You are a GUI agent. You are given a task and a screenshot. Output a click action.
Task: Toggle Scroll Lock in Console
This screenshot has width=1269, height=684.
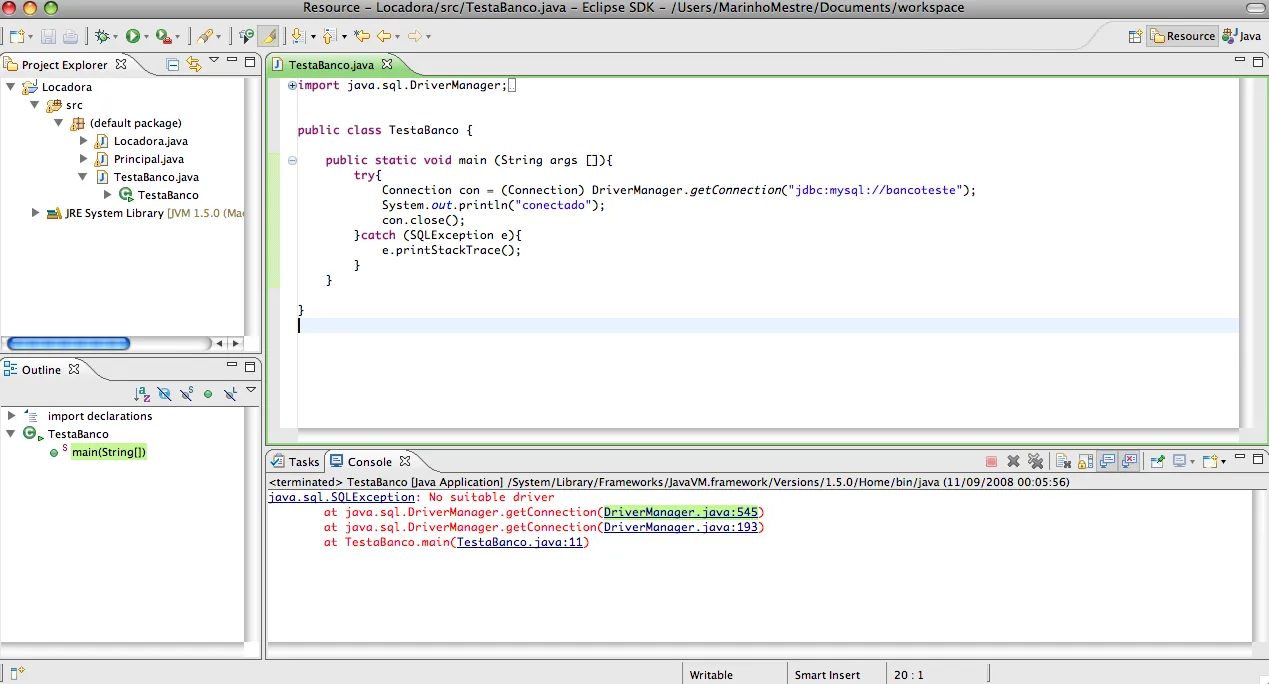point(1085,461)
